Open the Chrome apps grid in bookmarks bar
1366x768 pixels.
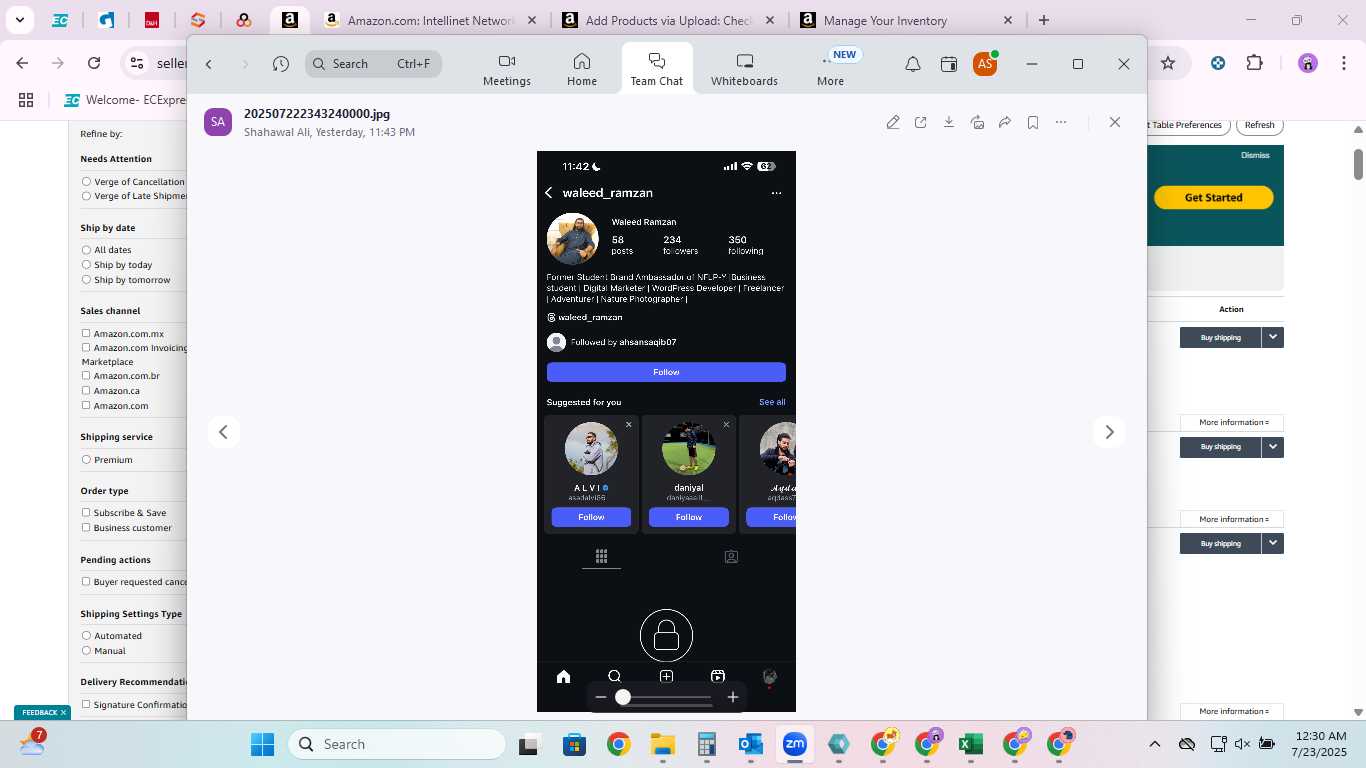[x=26, y=100]
